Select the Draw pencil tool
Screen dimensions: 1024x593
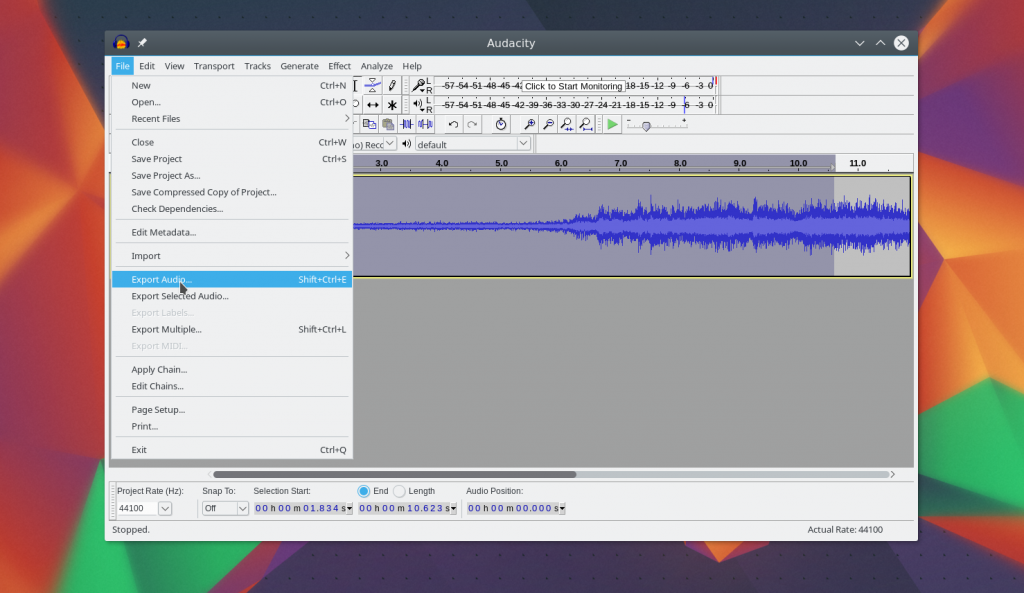point(392,86)
